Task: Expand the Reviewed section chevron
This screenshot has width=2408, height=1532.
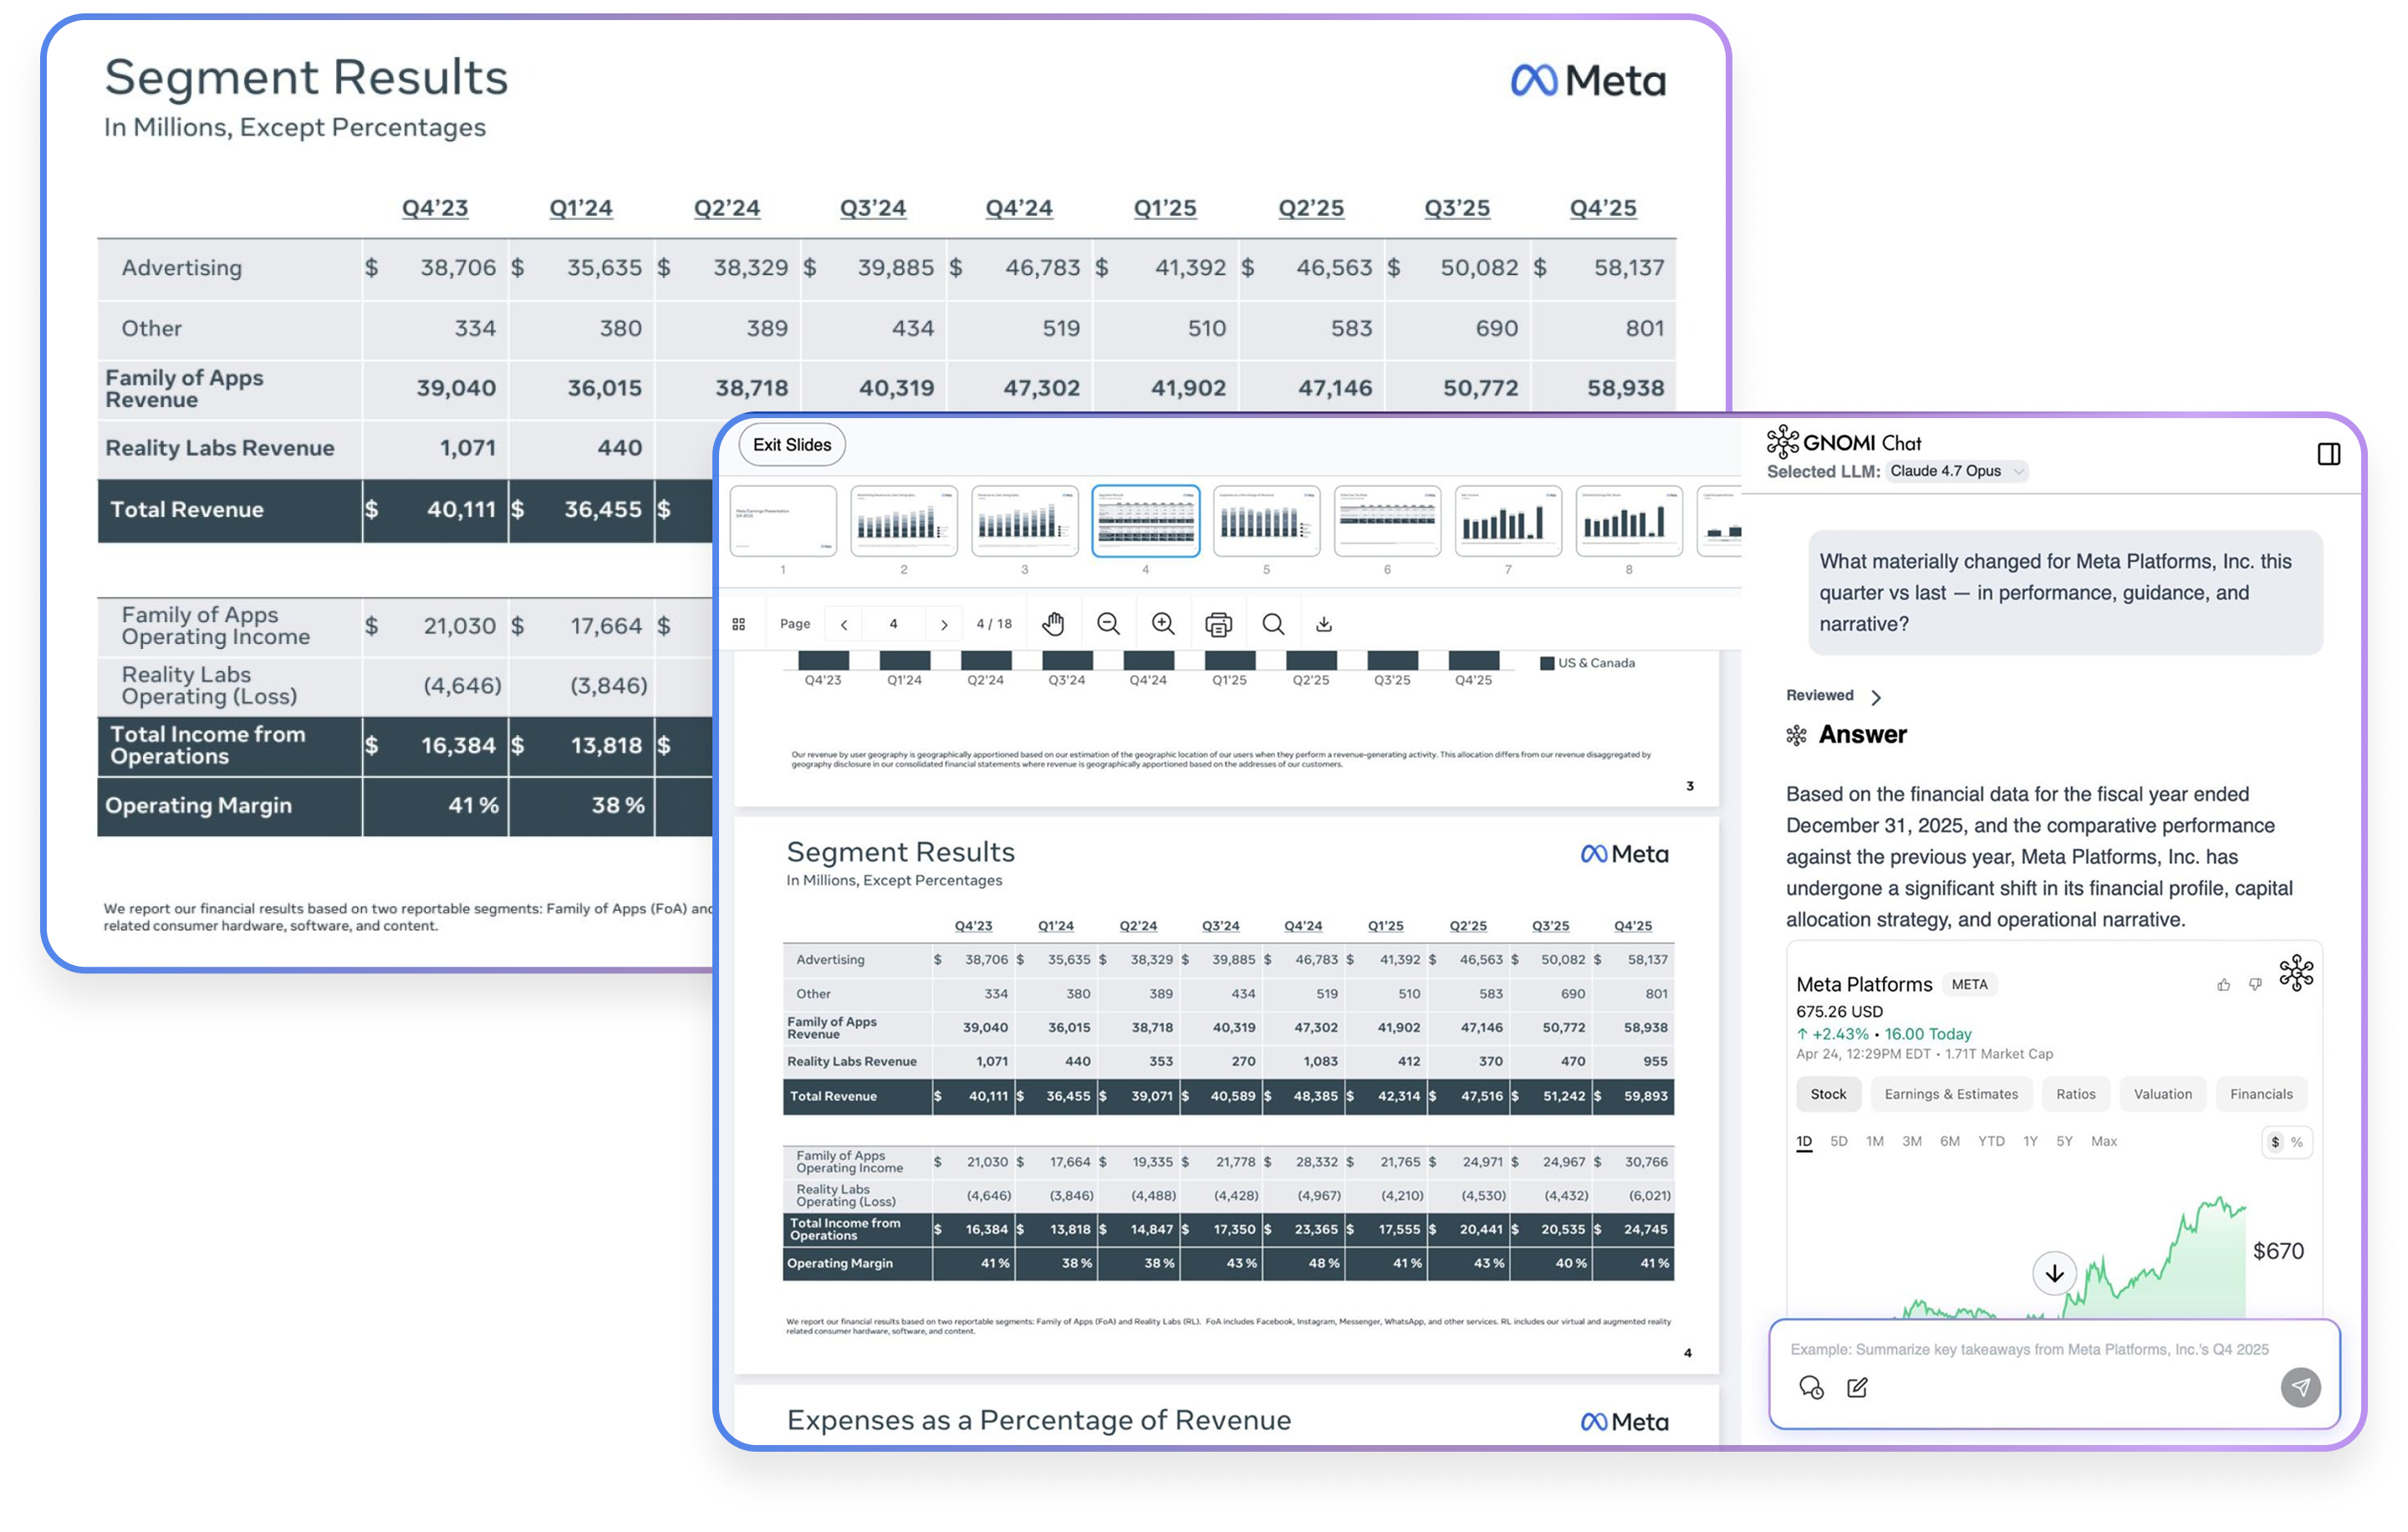Action: (x=1876, y=697)
